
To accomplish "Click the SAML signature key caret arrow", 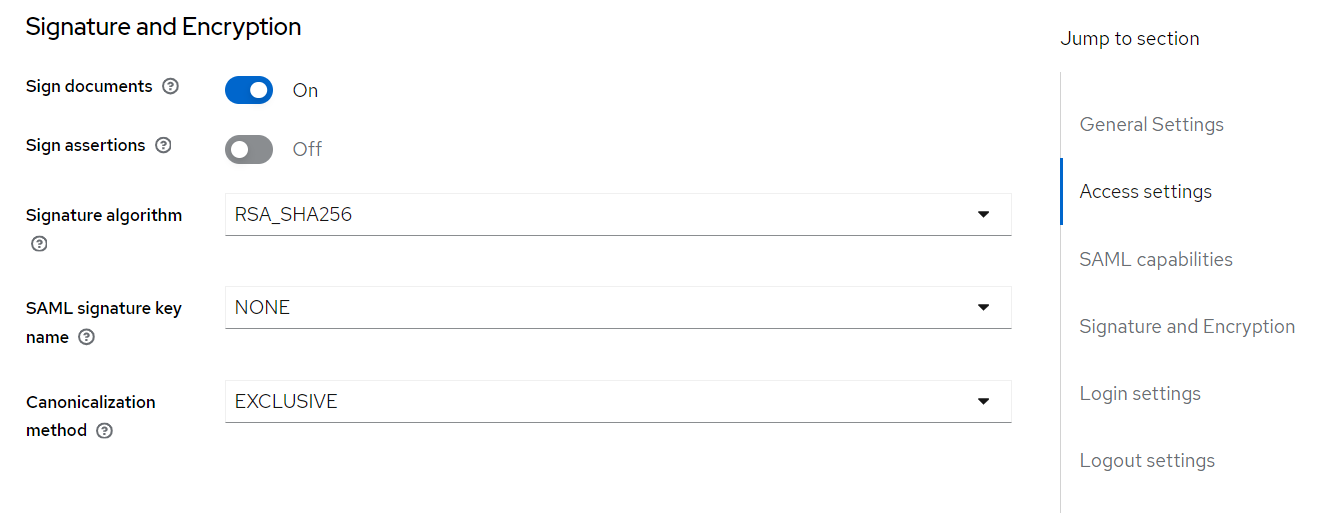I will 983,308.
